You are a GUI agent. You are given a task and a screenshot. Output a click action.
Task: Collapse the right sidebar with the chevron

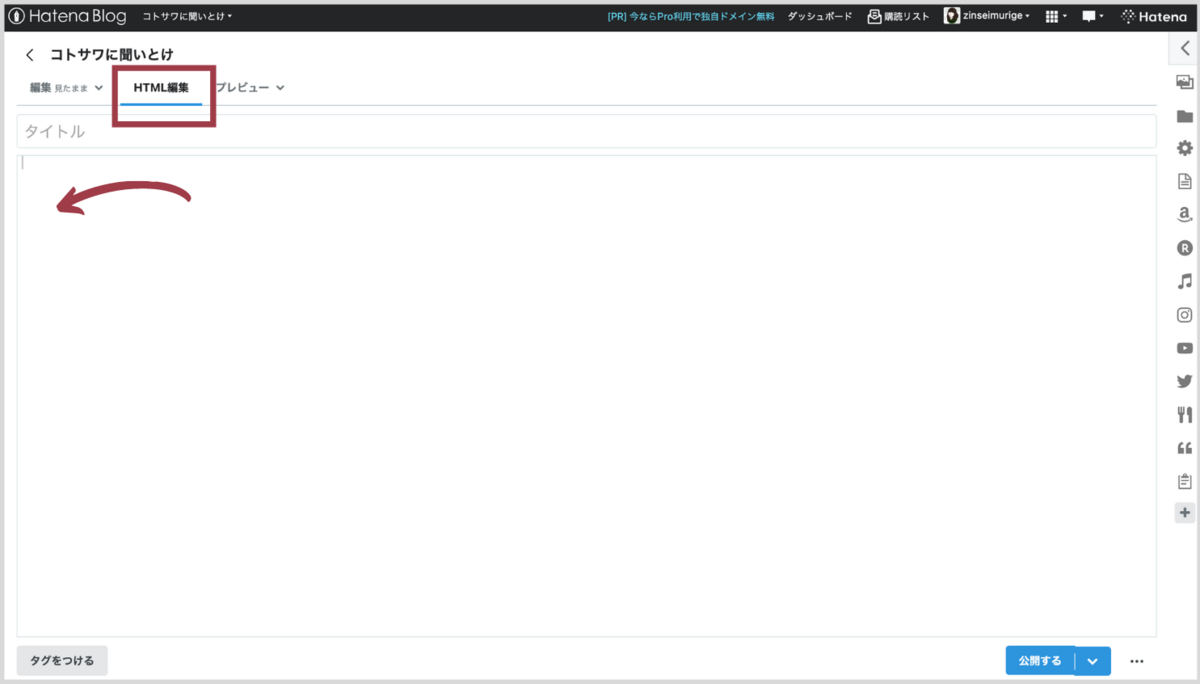[x=1185, y=47]
